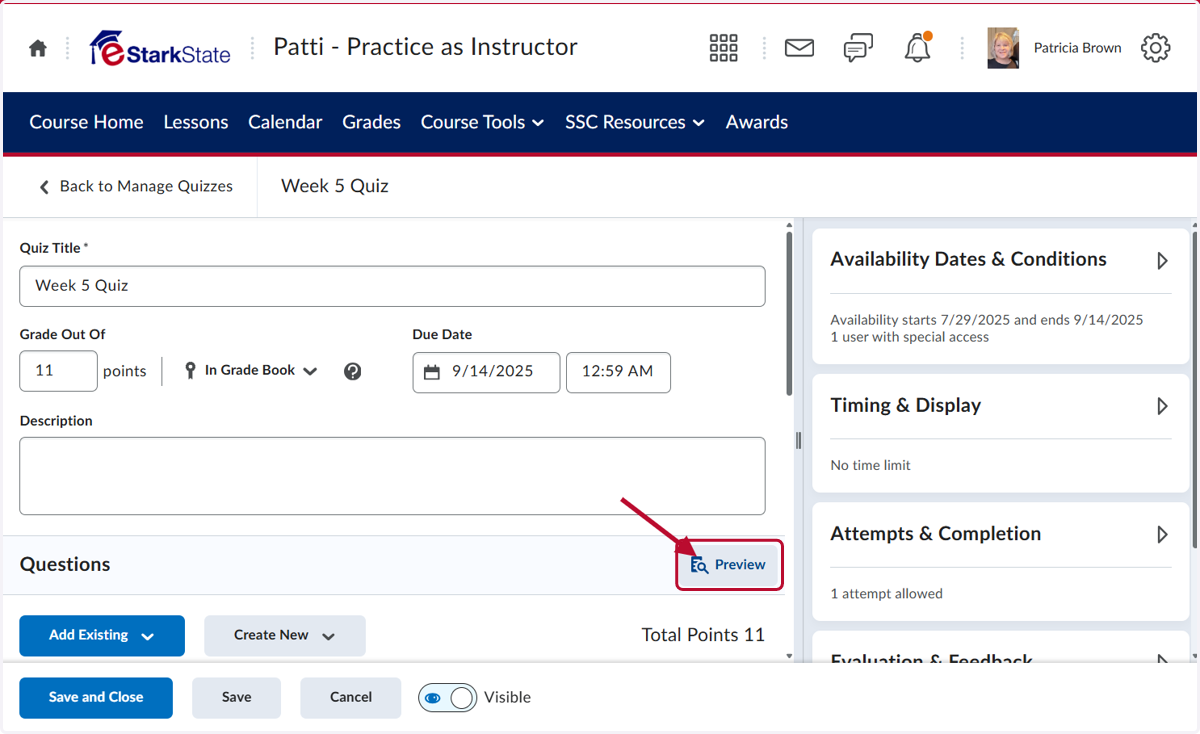Click the quiz editor vertical scrollbar
This screenshot has height=734, width=1200.
click(x=789, y=315)
